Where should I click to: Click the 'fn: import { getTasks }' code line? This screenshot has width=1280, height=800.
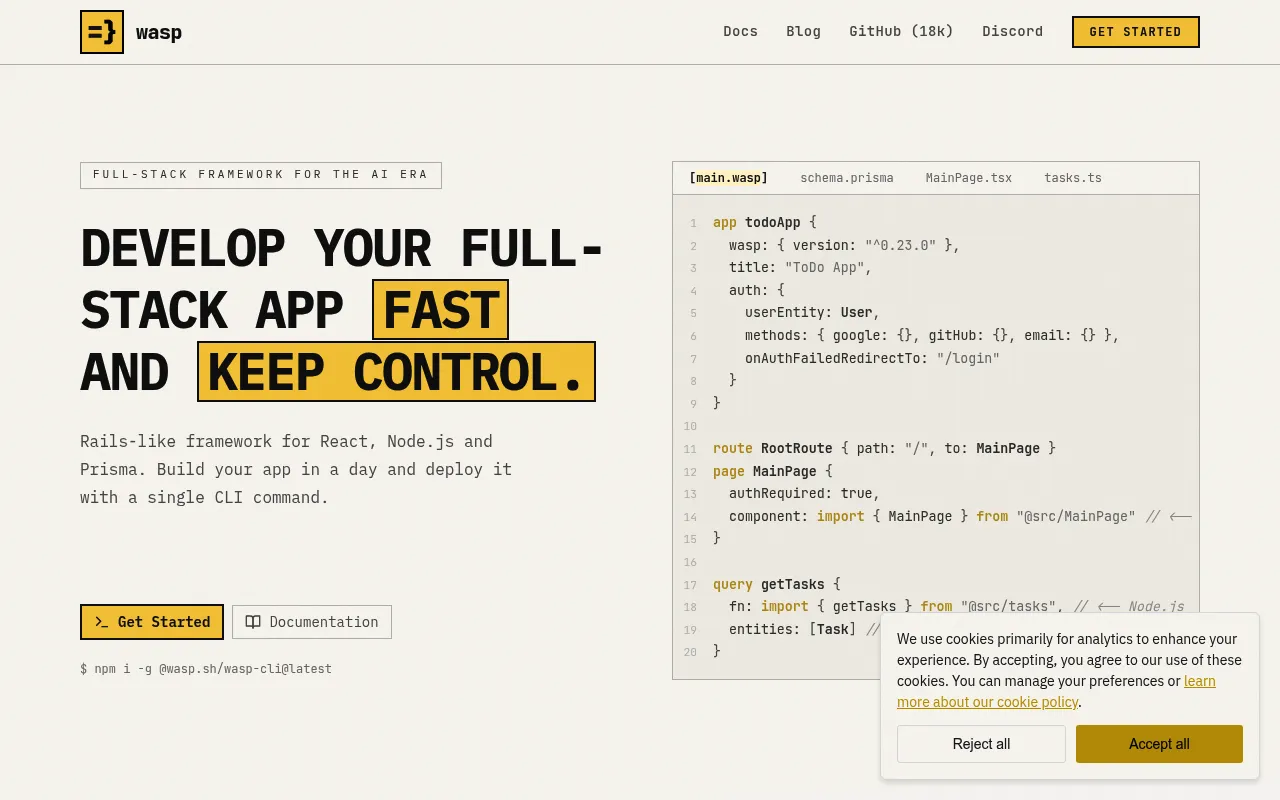956,606
